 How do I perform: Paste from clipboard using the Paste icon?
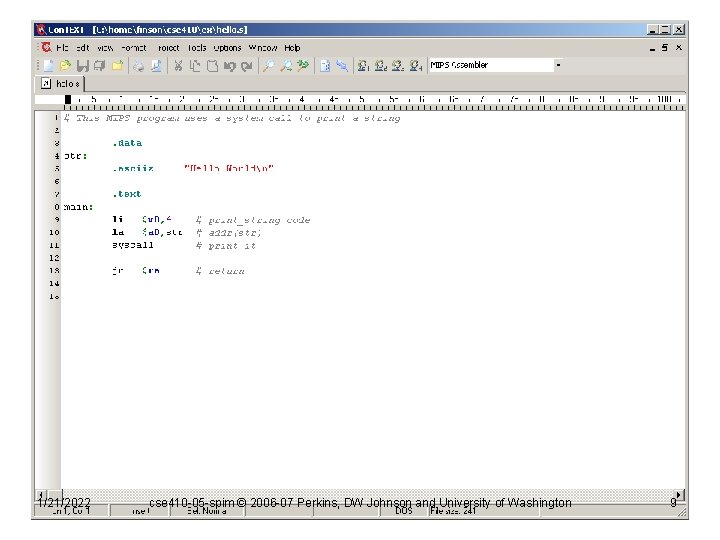point(212,66)
